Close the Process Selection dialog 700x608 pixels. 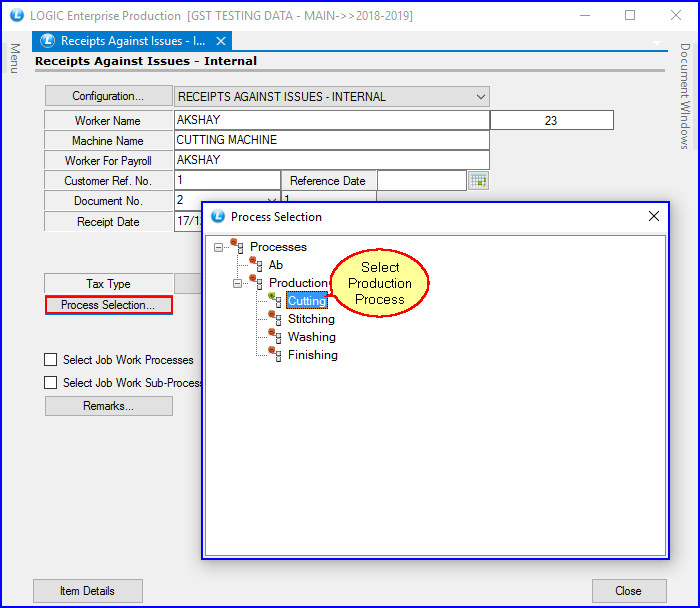click(653, 216)
